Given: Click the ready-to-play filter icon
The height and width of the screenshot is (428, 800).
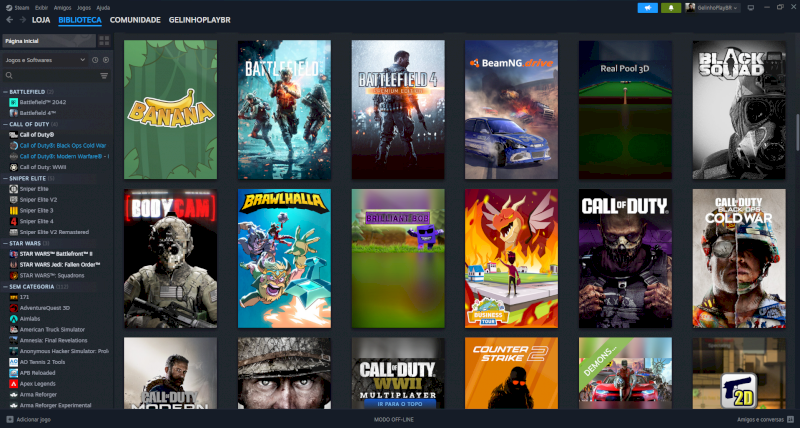Looking at the screenshot, I should tap(106, 60).
